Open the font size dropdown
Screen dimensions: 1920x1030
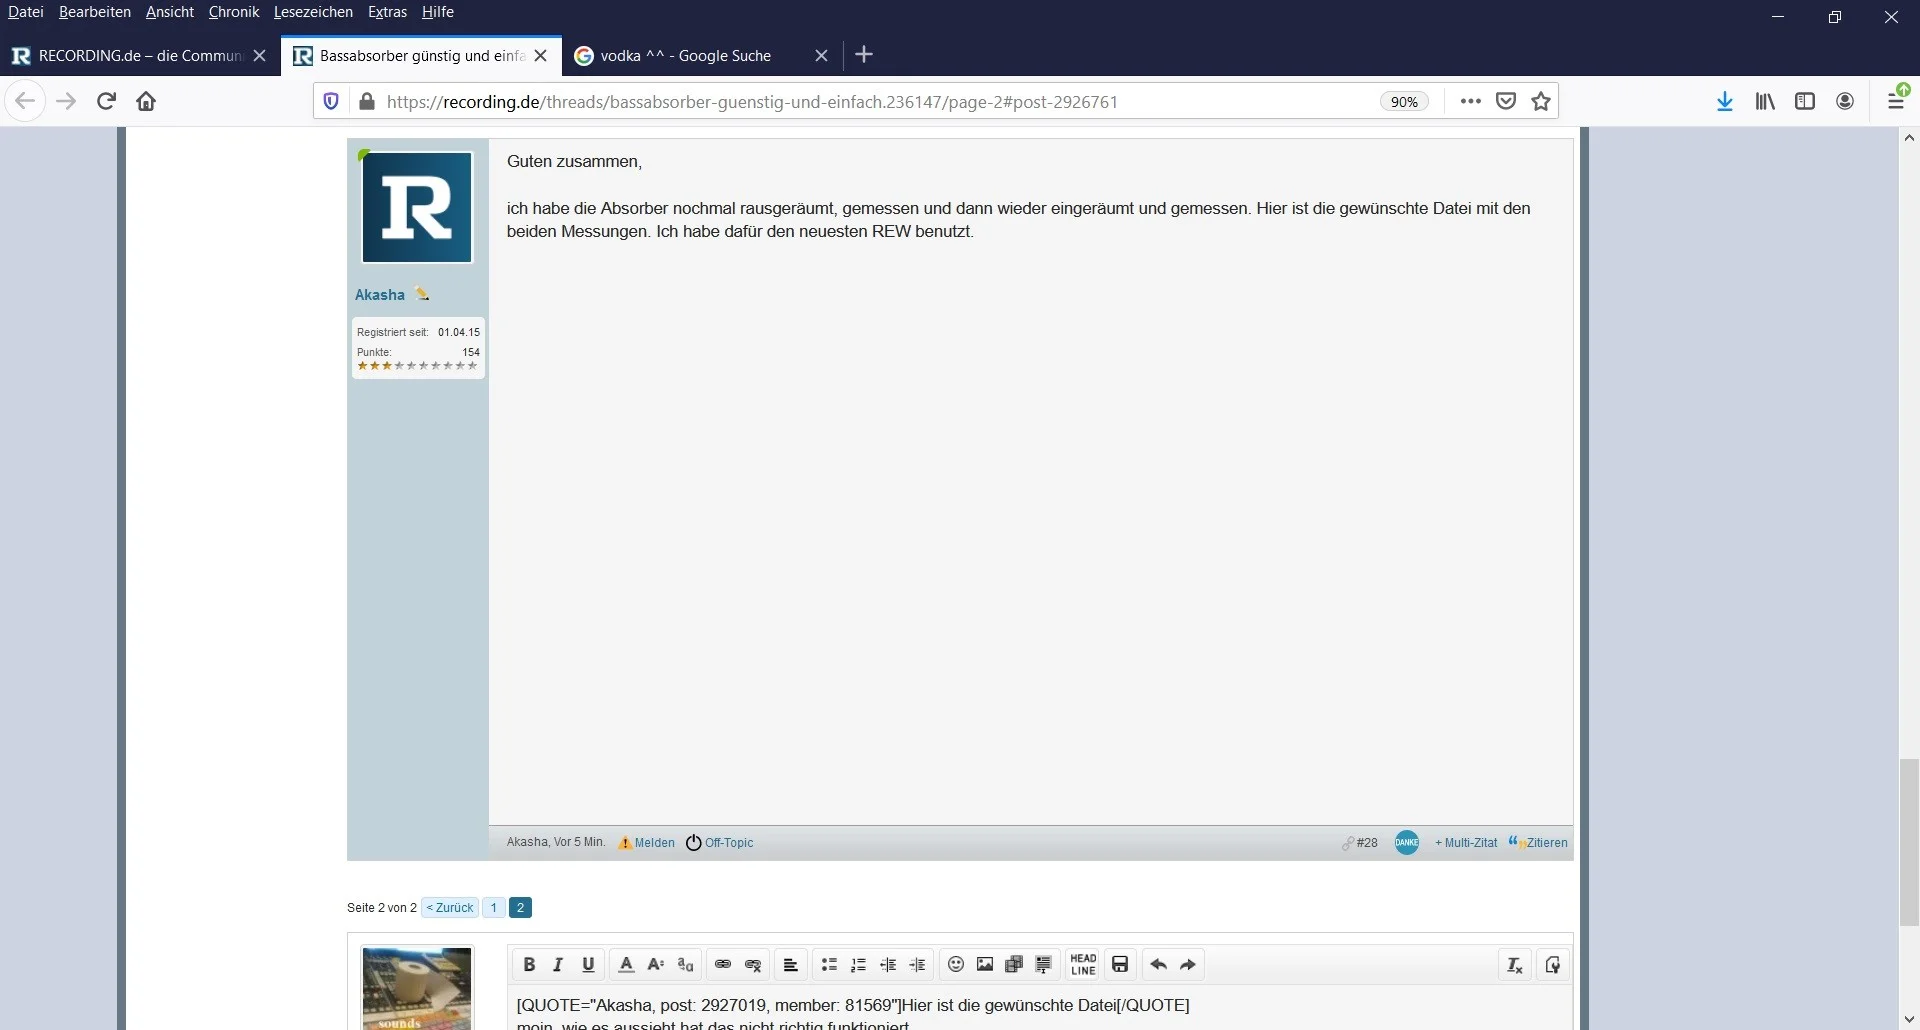point(656,965)
